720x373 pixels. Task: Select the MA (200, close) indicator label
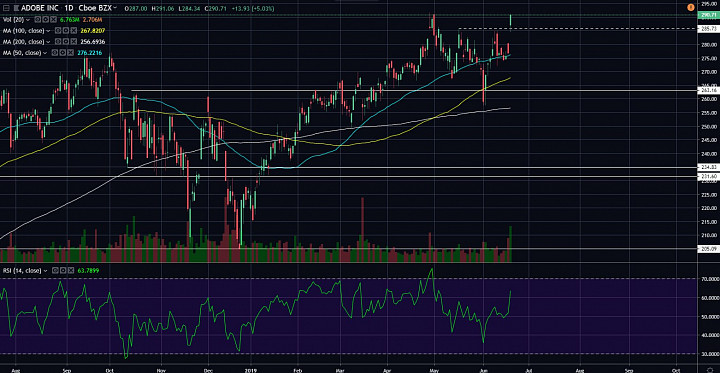coord(23,42)
